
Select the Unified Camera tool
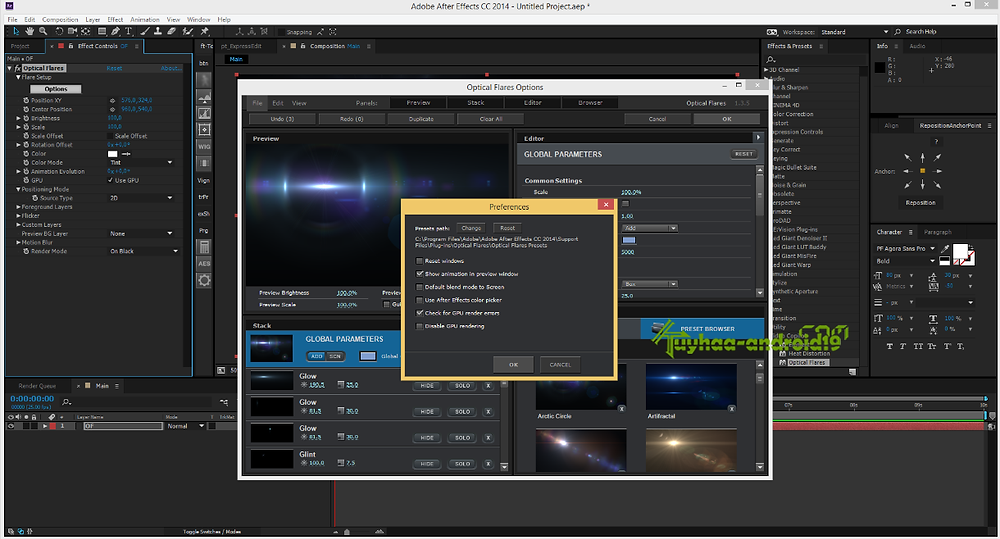[72, 31]
